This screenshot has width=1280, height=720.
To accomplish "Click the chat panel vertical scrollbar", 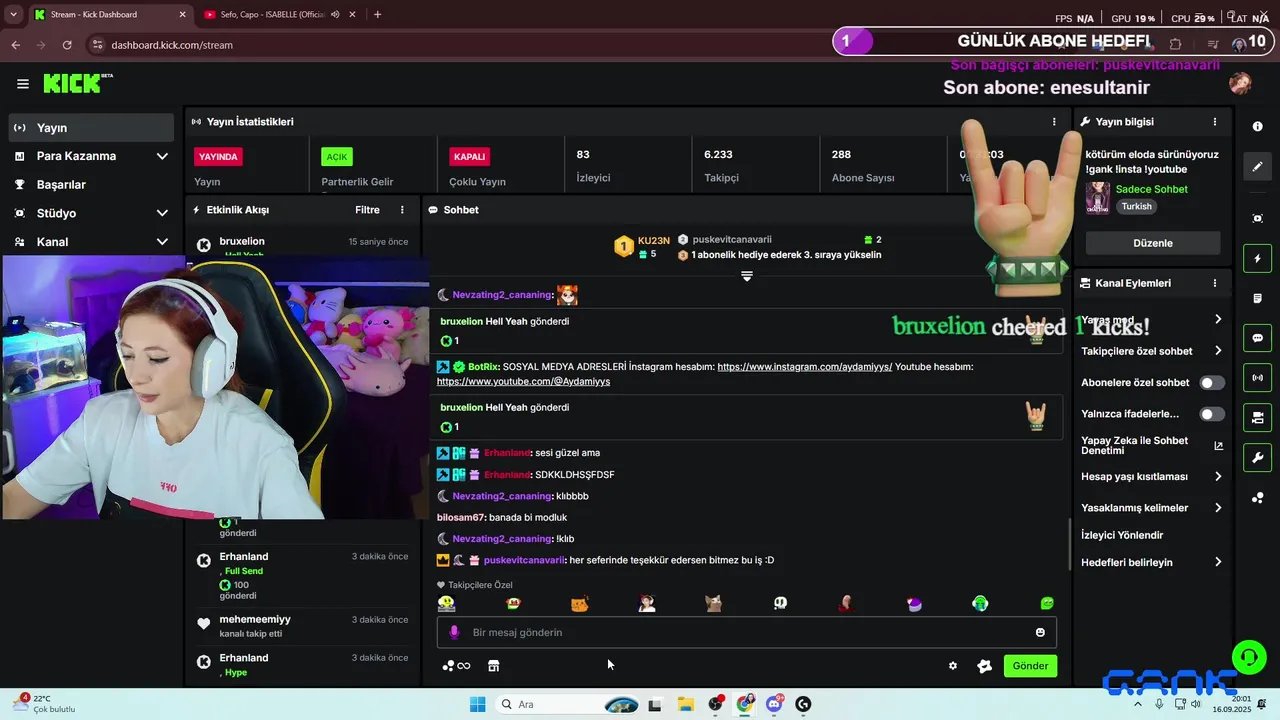I will tap(1069, 544).
